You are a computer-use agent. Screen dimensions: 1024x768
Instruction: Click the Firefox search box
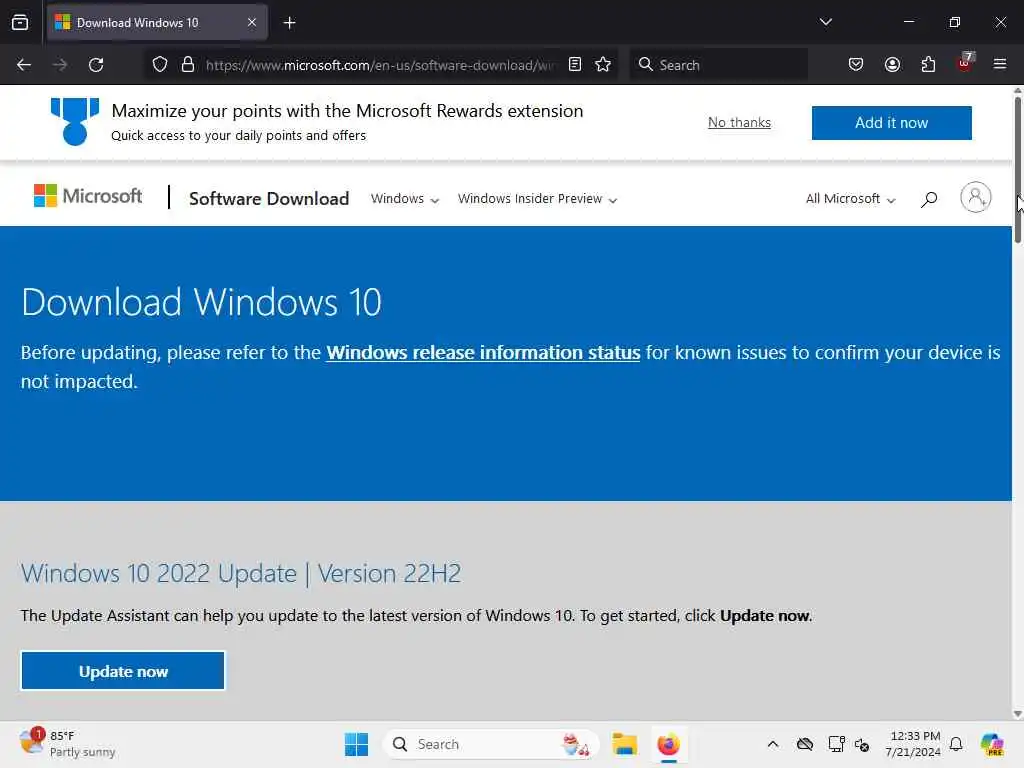718,65
